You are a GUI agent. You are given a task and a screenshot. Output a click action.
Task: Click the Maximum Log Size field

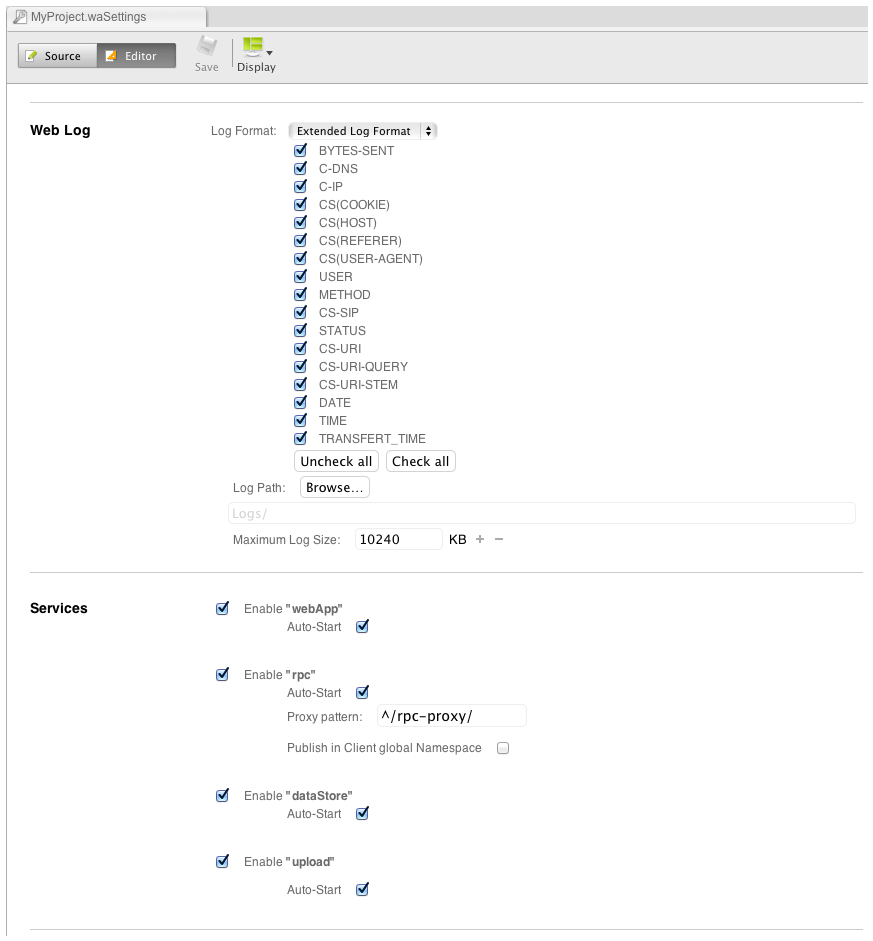[398, 539]
